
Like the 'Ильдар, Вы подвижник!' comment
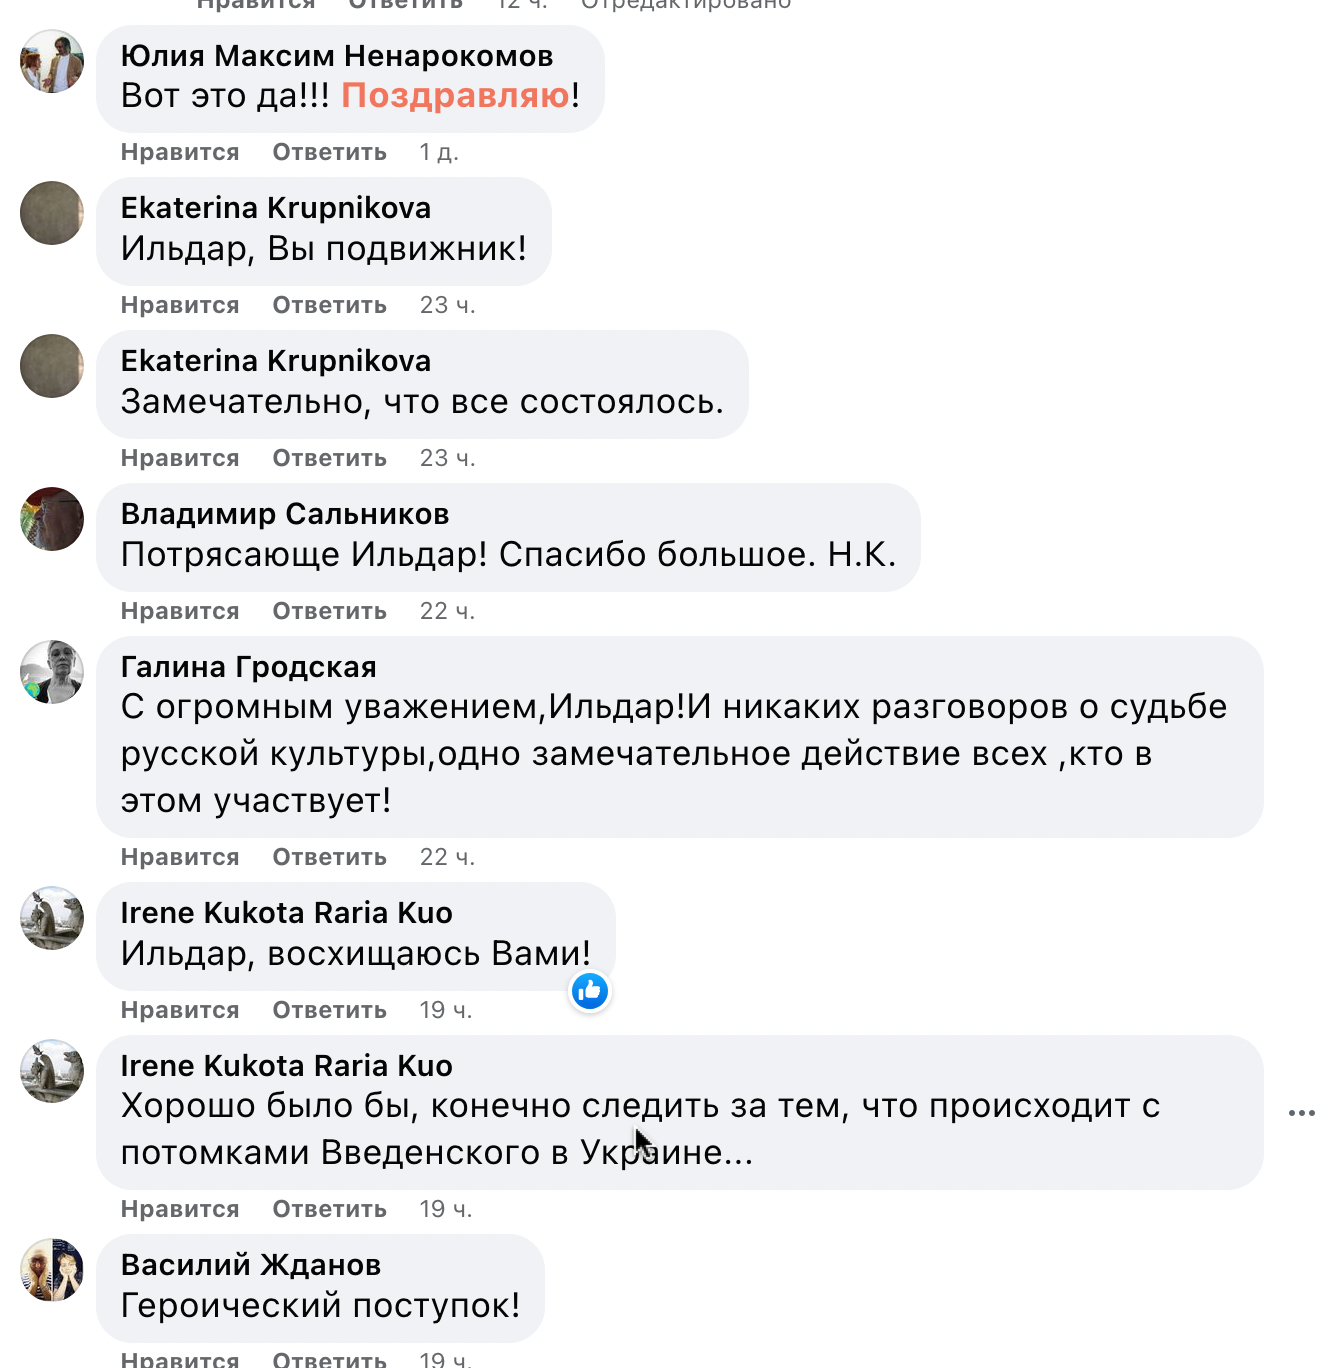click(x=180, y=305)
